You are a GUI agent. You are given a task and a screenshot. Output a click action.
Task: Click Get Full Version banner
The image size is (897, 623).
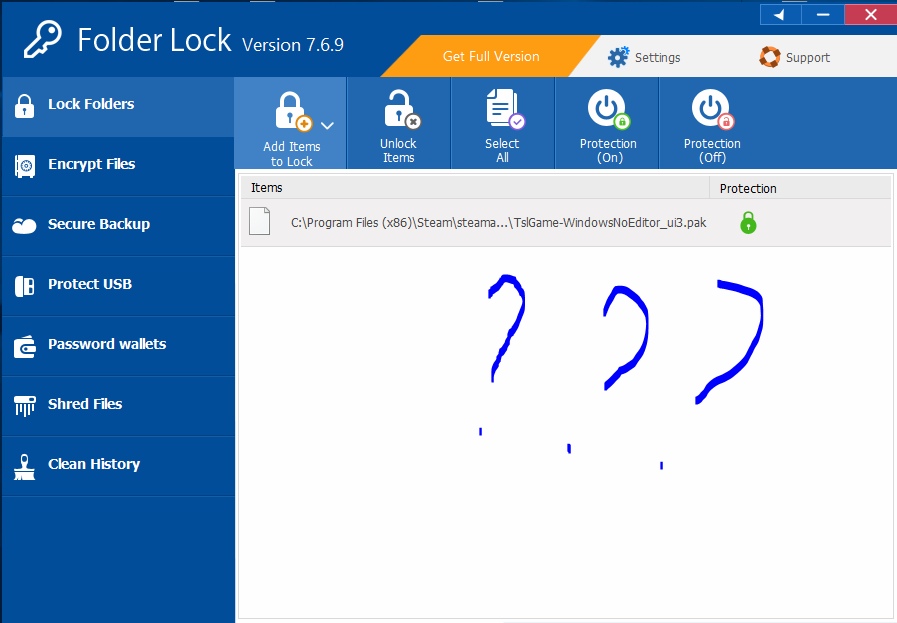point(491,56)
